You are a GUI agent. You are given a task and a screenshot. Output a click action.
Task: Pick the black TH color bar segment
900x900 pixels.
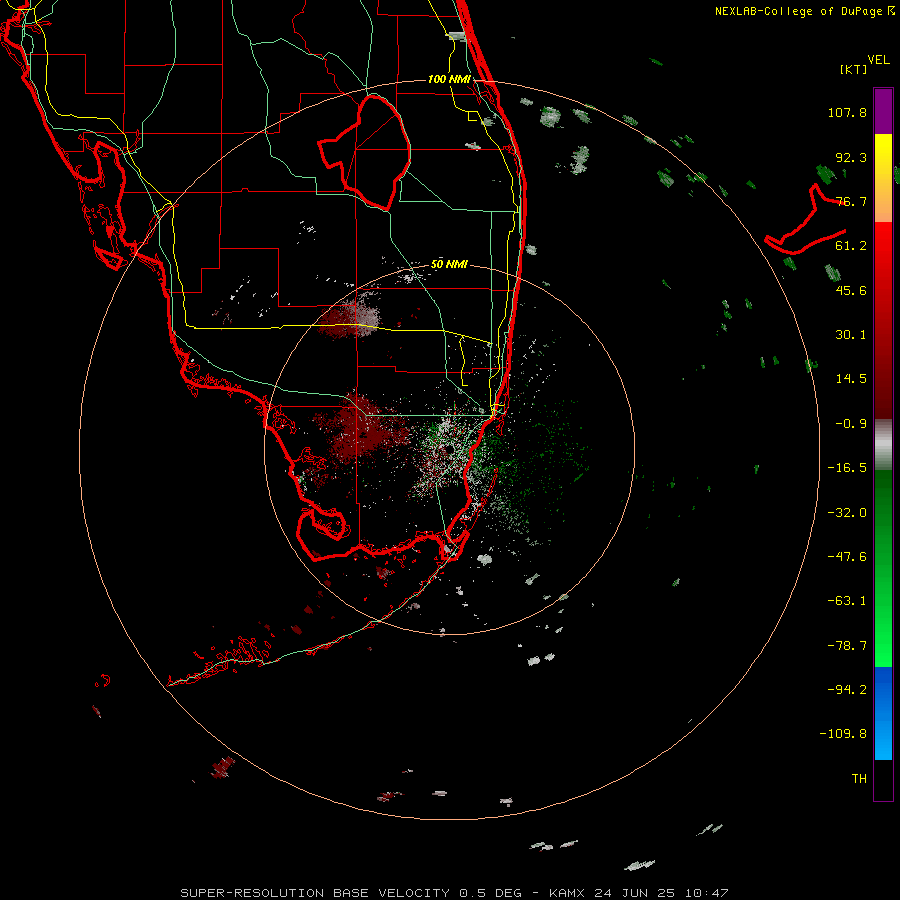(x=883, y=780)
